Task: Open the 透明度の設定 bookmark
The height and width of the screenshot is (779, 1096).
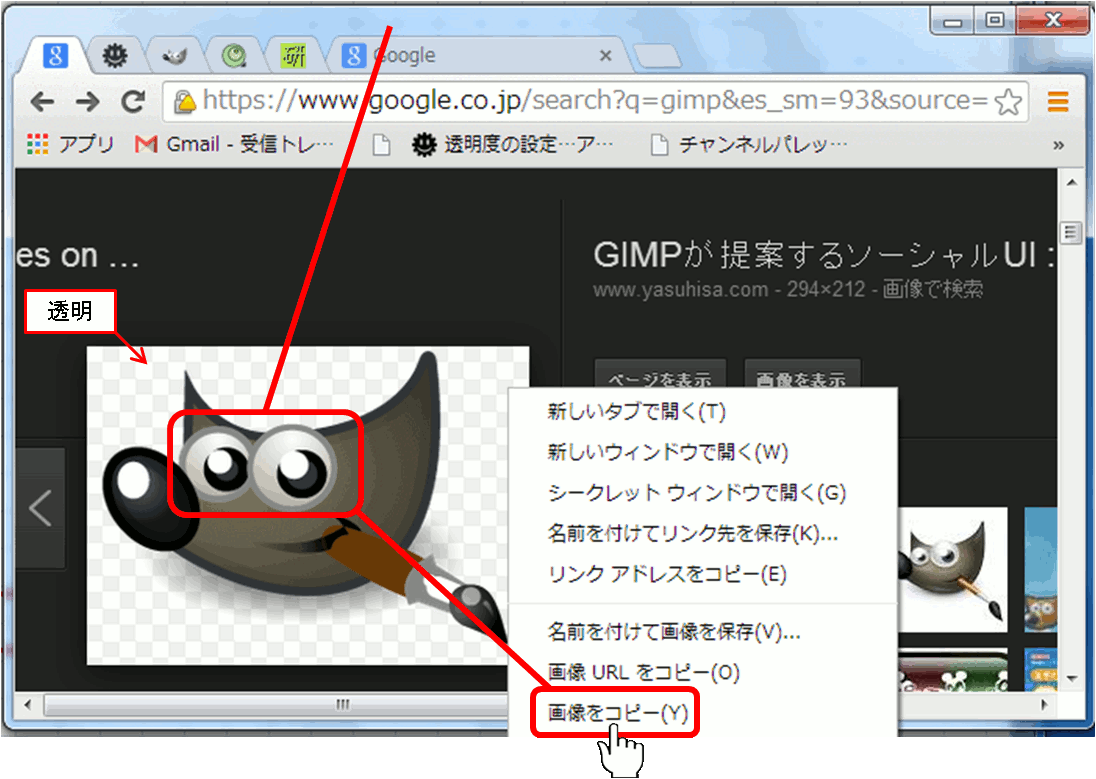Action: point(516,145)
